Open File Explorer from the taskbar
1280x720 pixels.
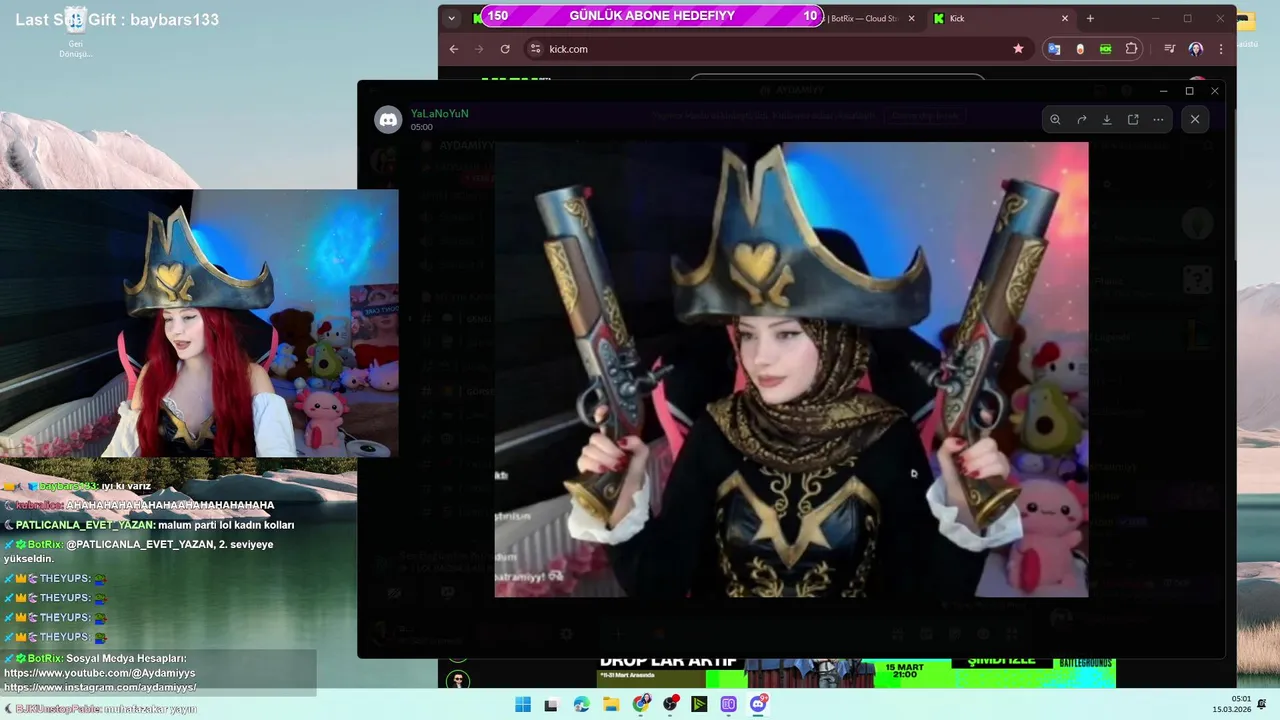click(x=611, y=705)
